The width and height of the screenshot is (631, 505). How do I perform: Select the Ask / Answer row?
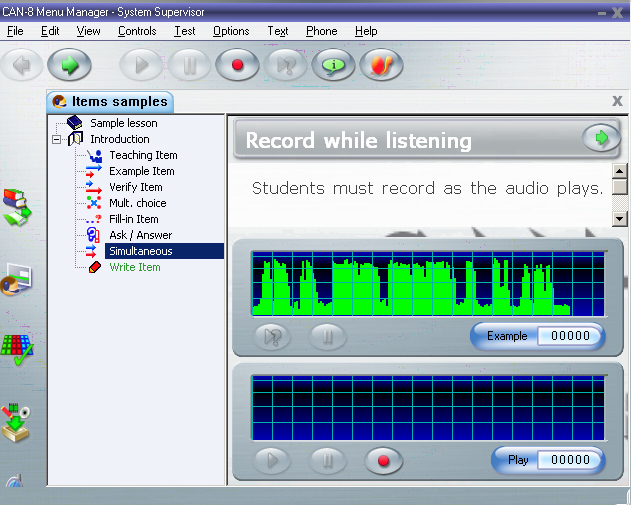point(140,235)
